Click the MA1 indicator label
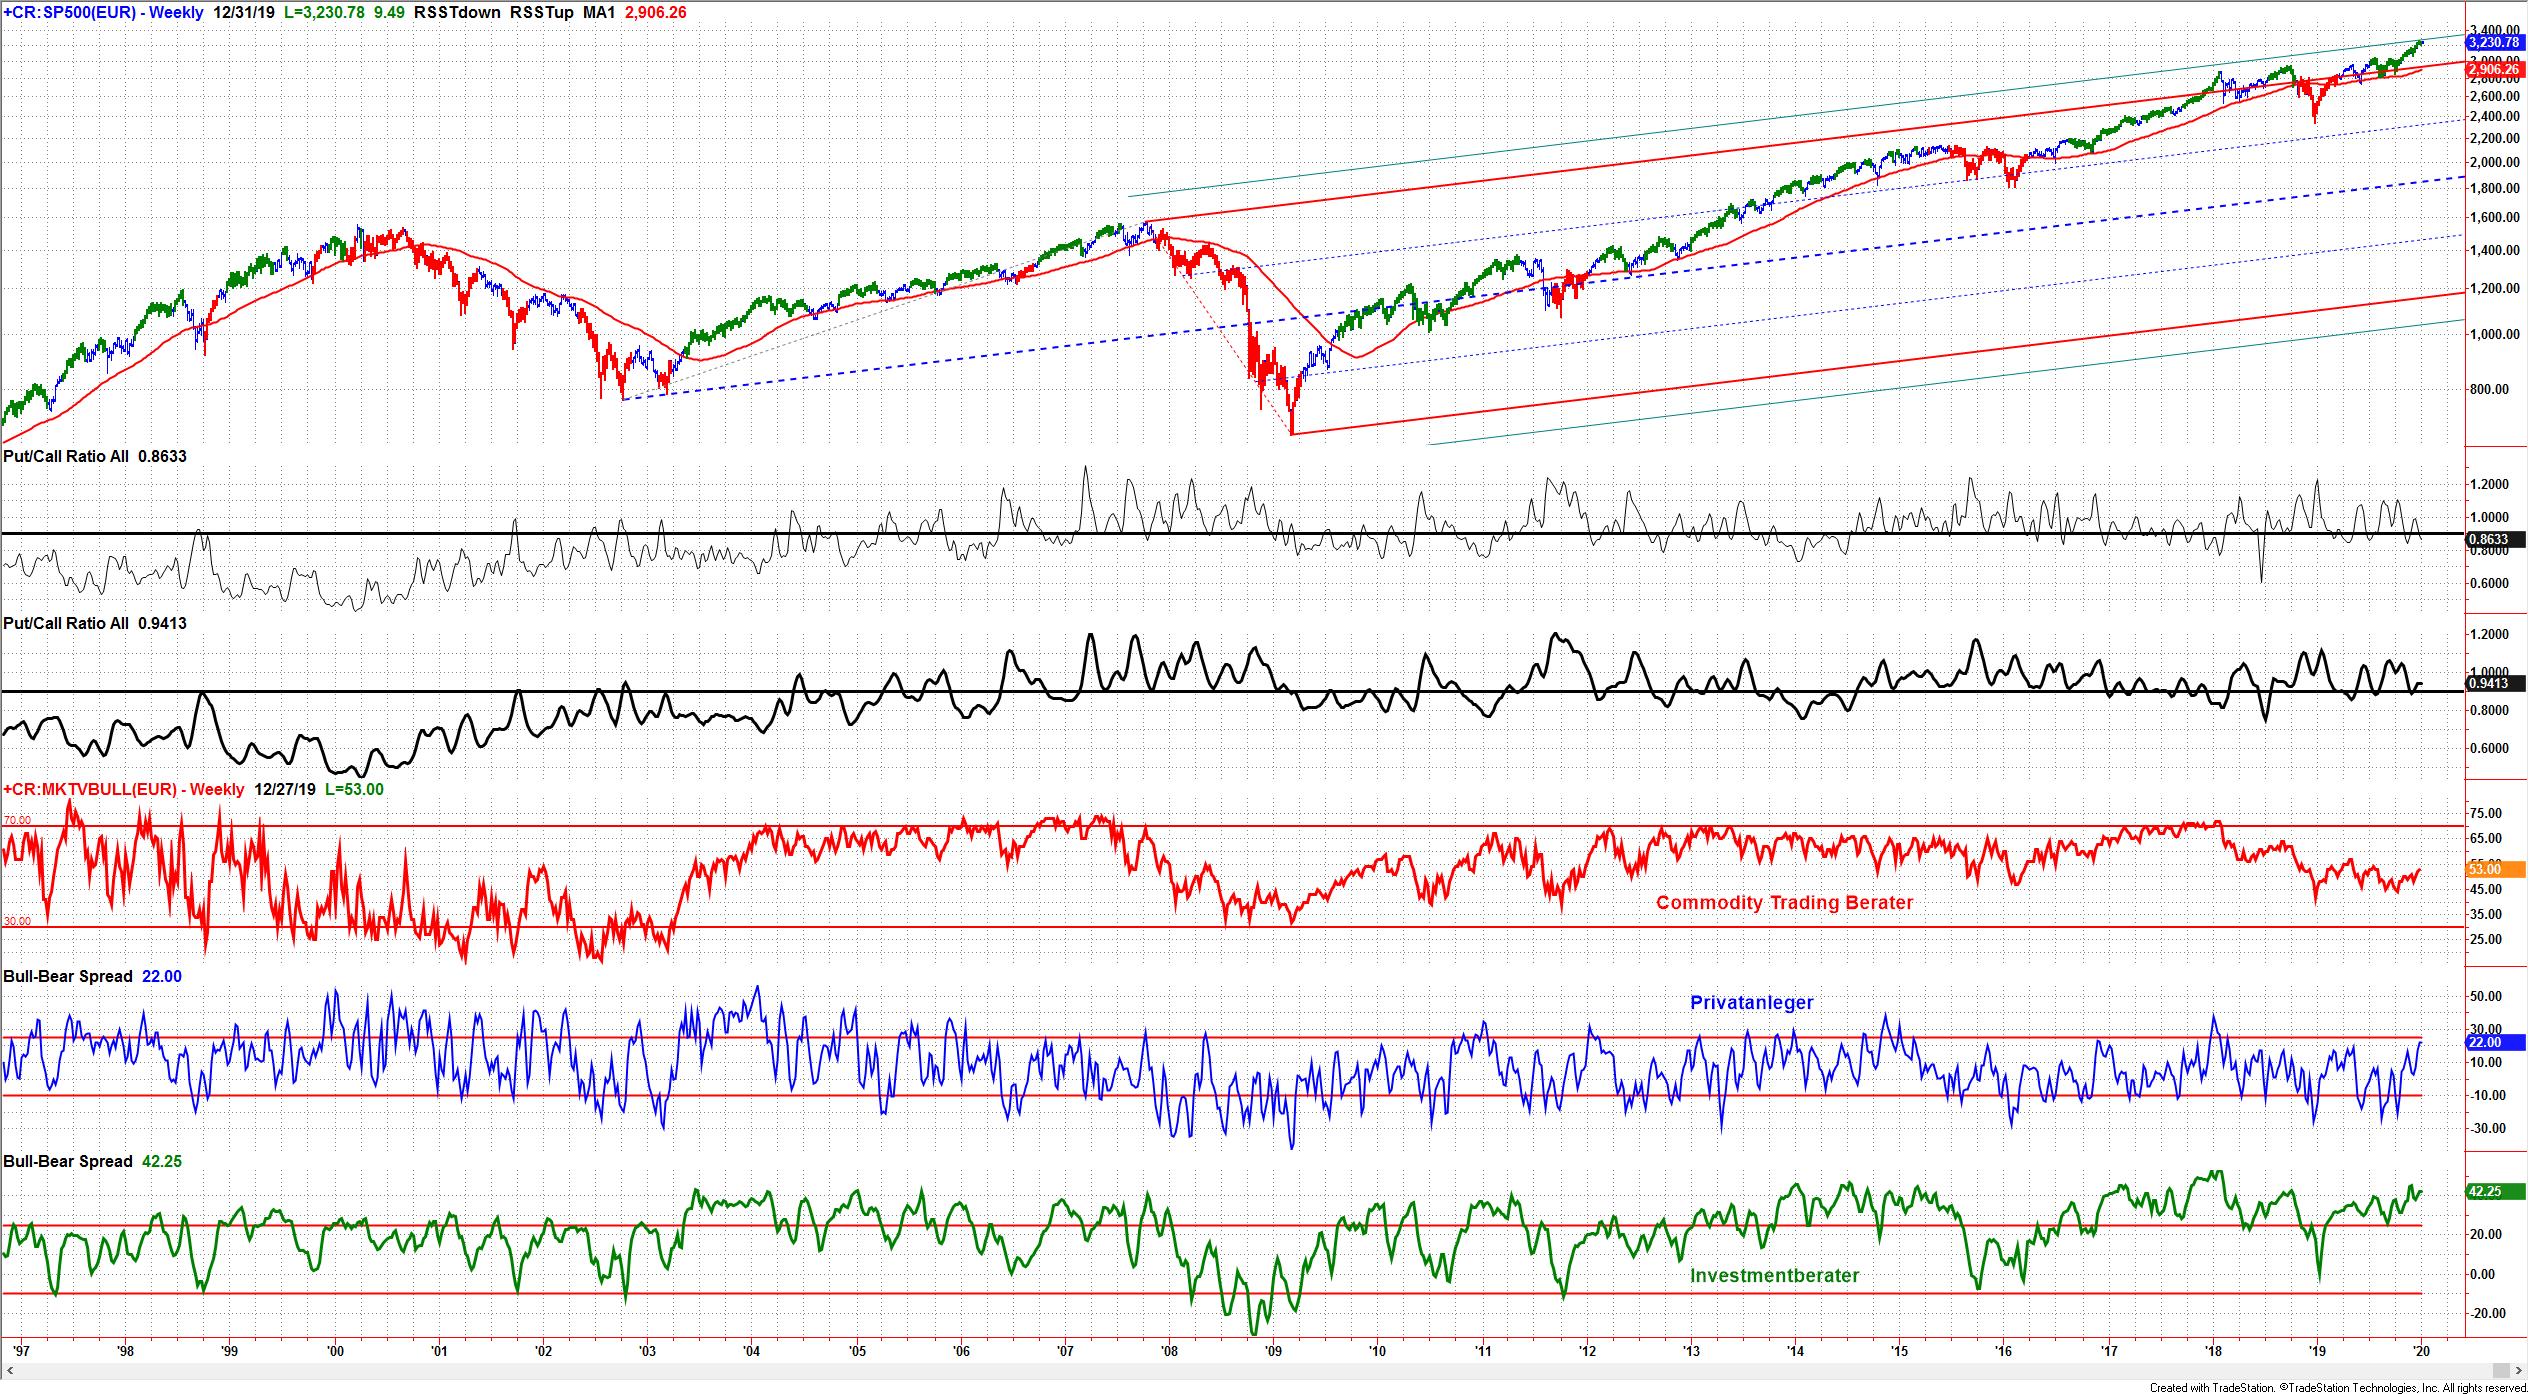Viewport: 2529px width, 1394px height. (x=598, y=13)
